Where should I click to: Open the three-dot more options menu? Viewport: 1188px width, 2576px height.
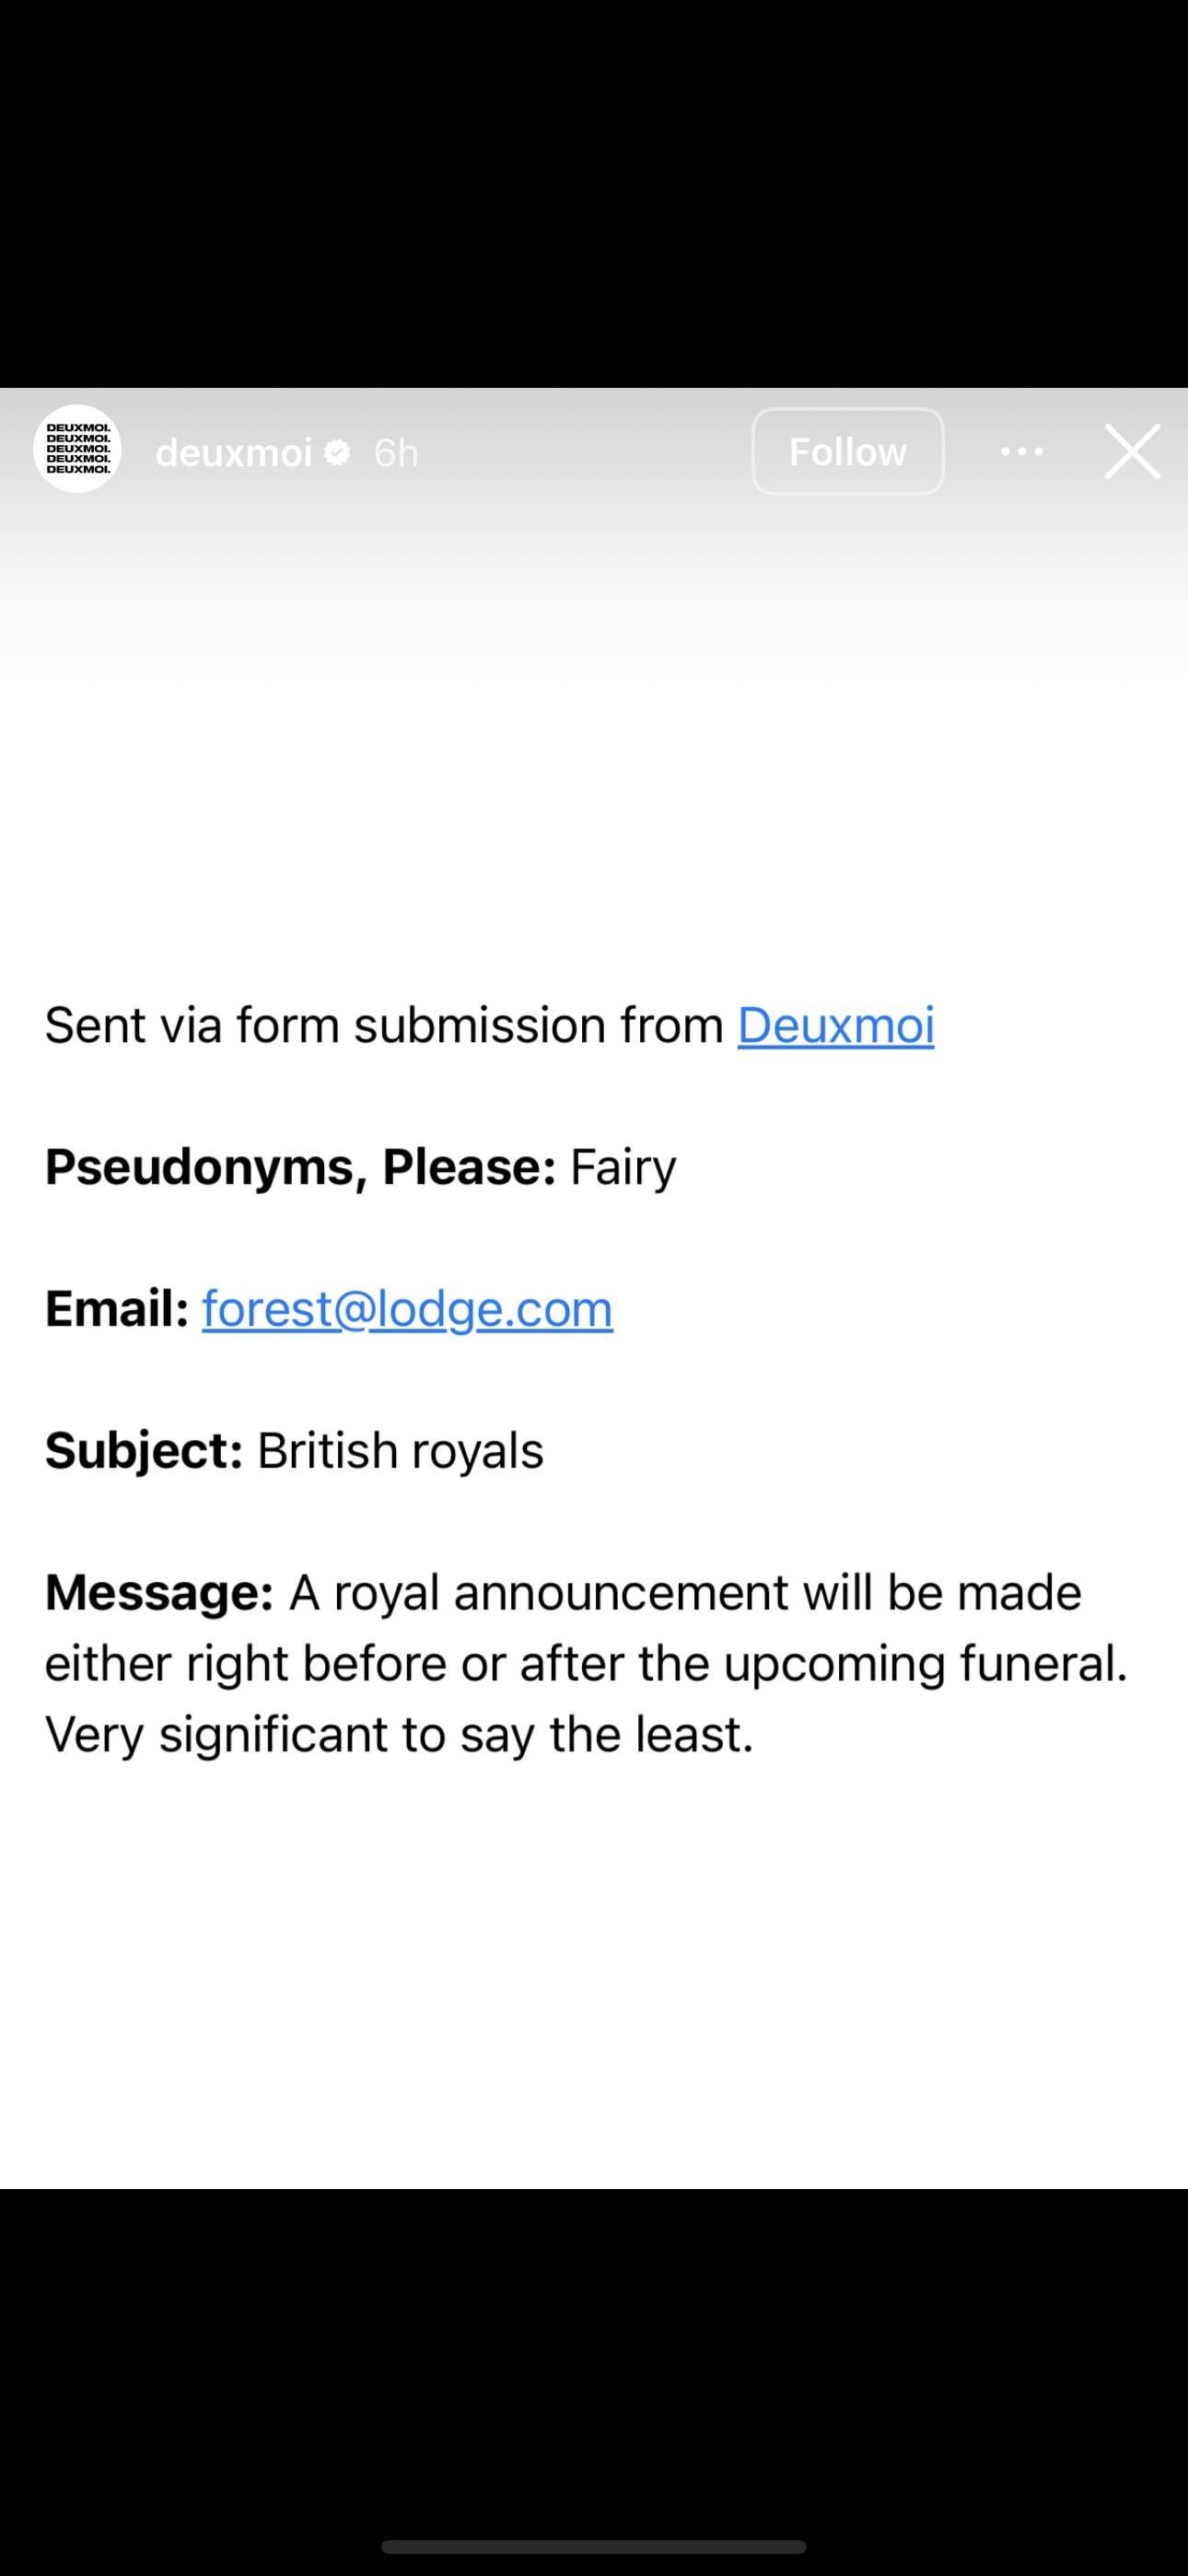point(1022,452)
